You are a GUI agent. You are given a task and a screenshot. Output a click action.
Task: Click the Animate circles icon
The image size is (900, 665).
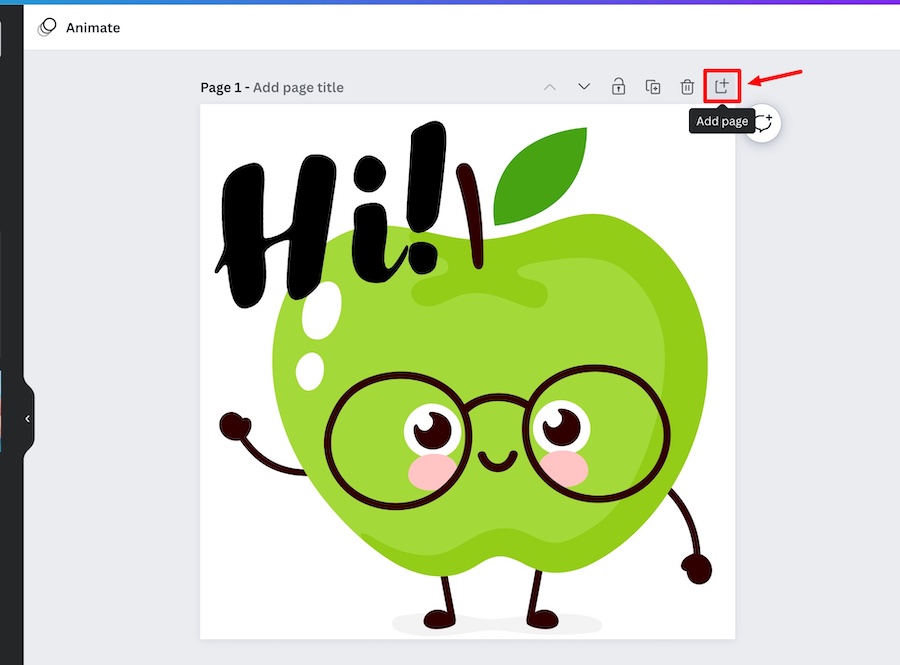[47, 27]
